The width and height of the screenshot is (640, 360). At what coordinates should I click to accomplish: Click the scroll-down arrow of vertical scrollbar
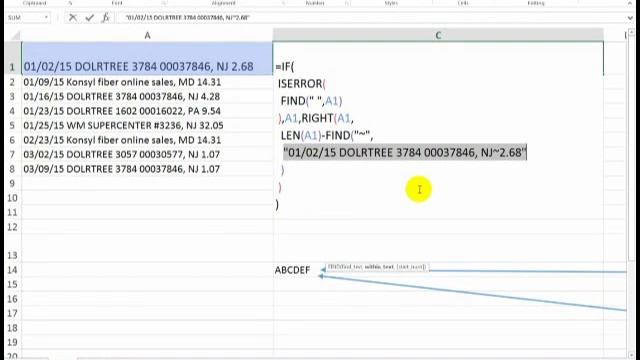(x=631, y=355)
